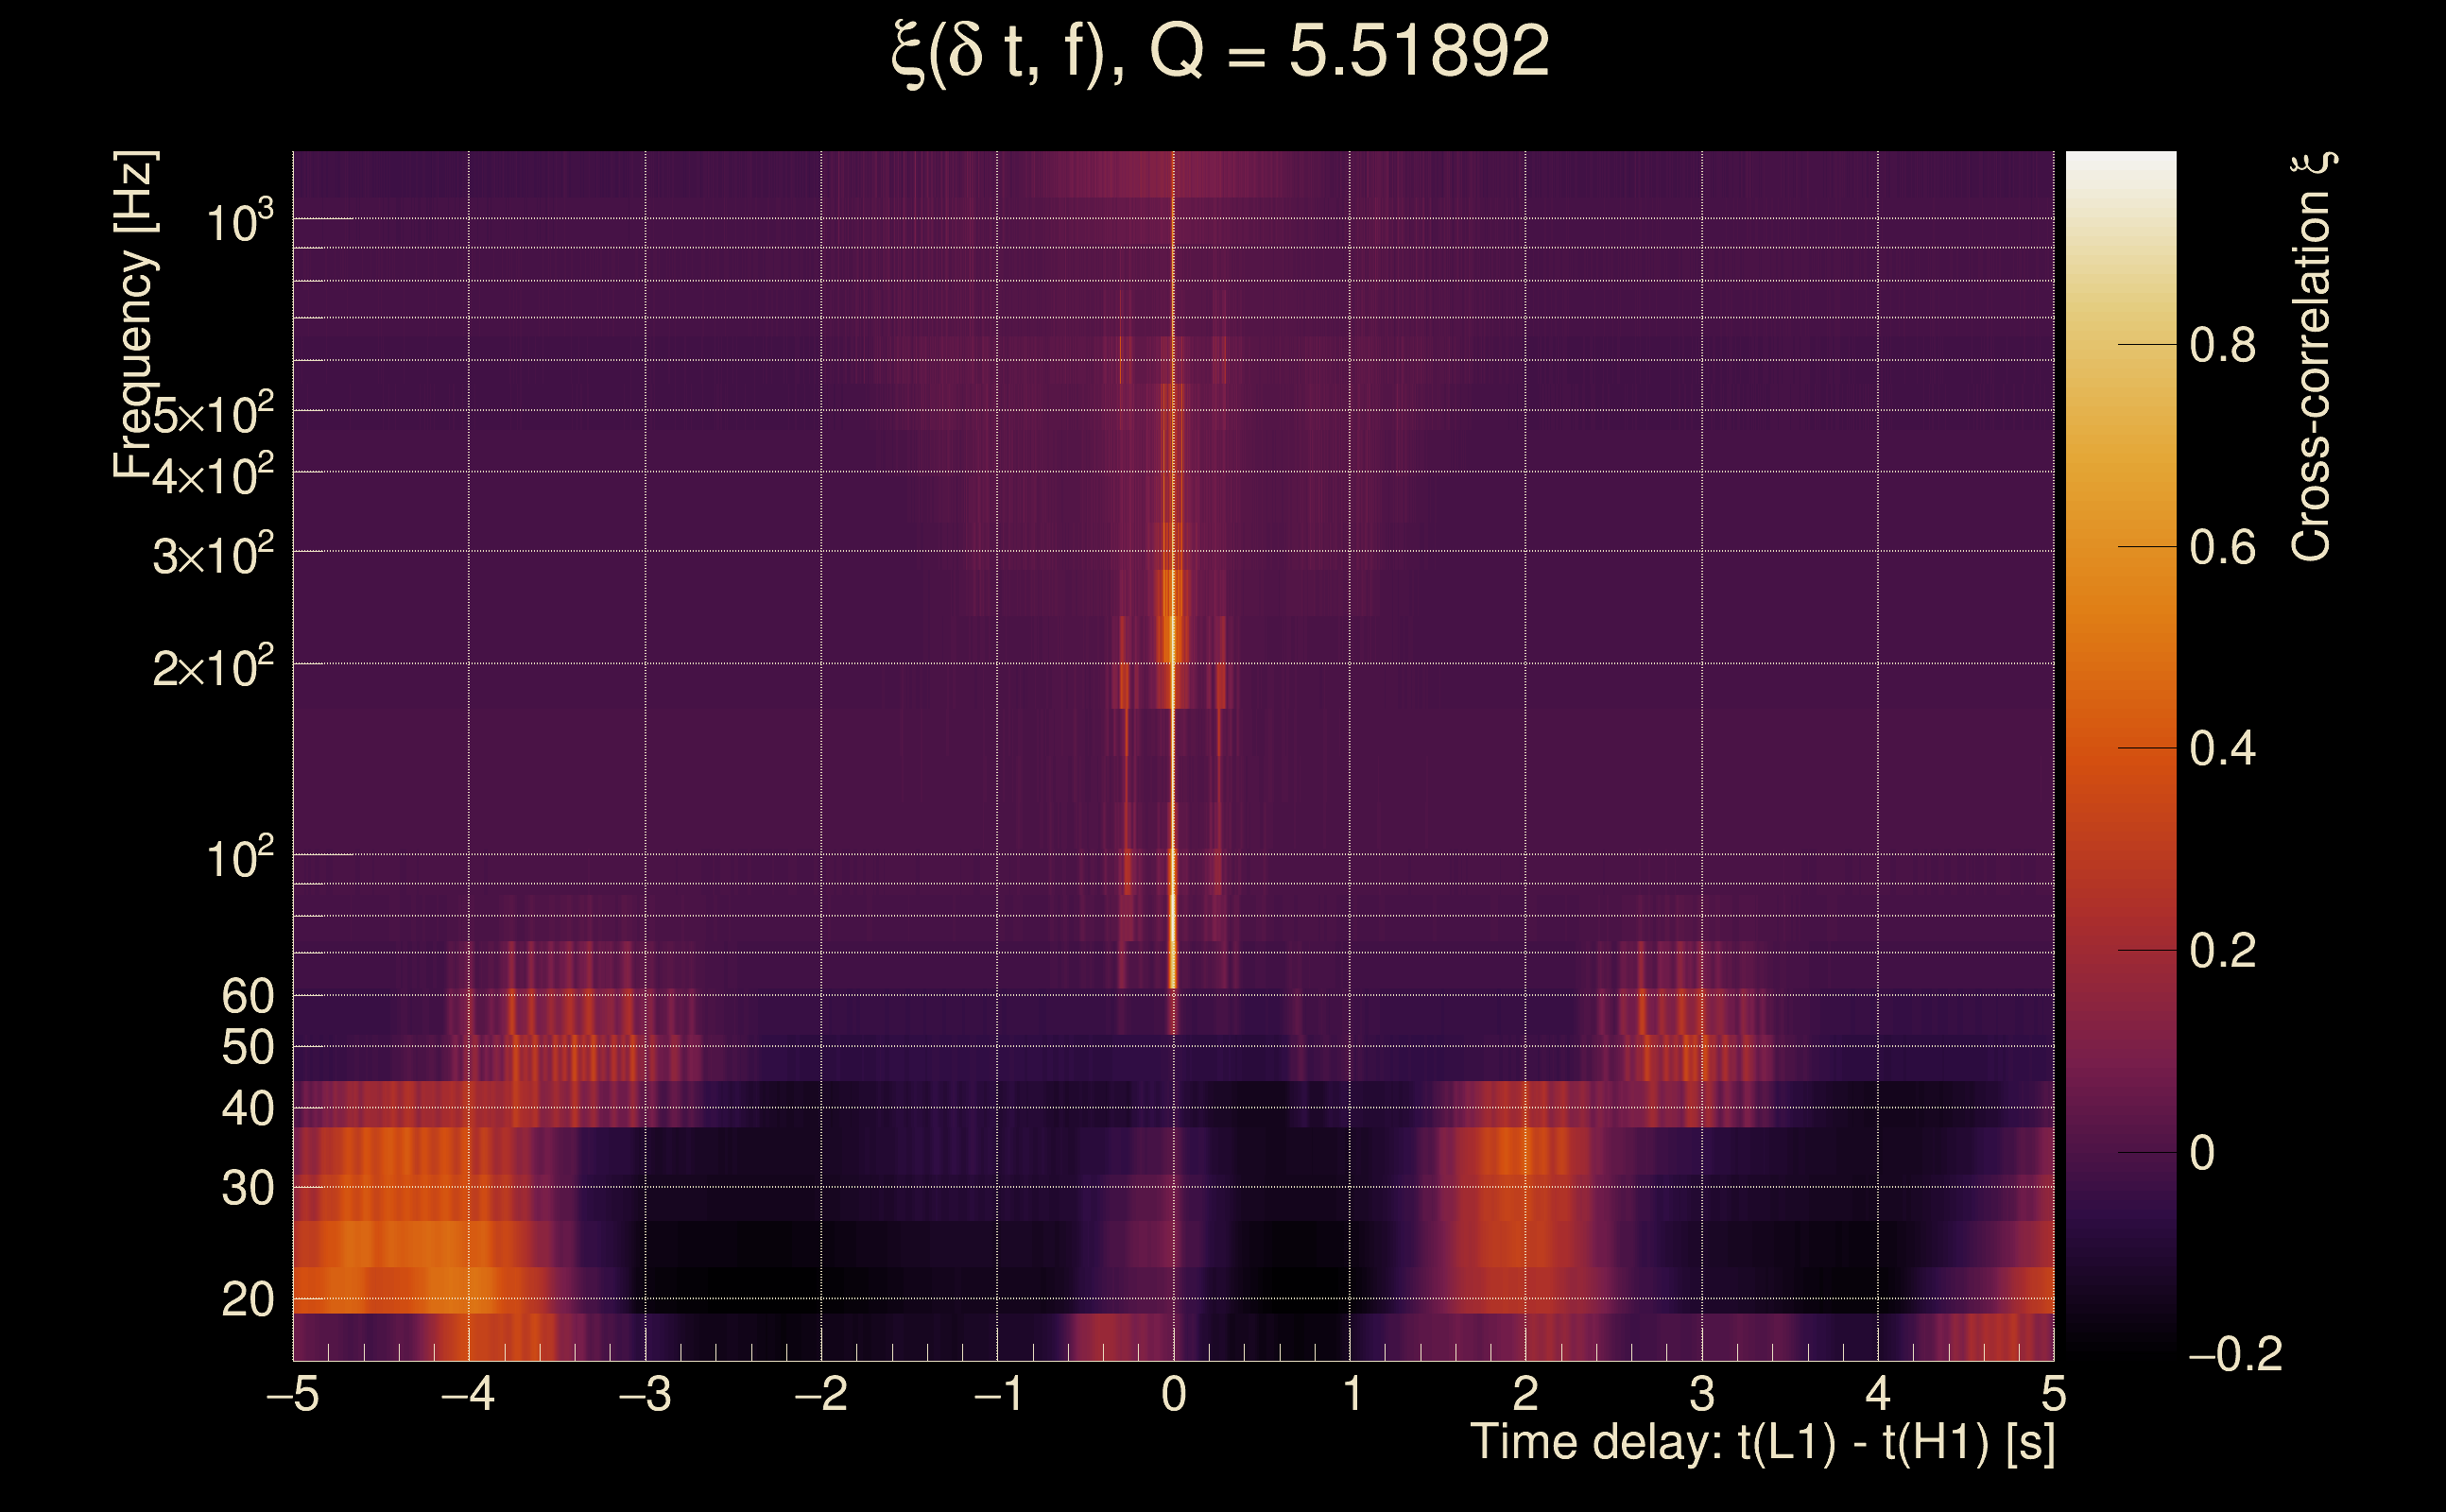This screenshot has height=1512, width=2446.
Task: Click the 2×10² frequency tick label
Action: tap(213, 667)
